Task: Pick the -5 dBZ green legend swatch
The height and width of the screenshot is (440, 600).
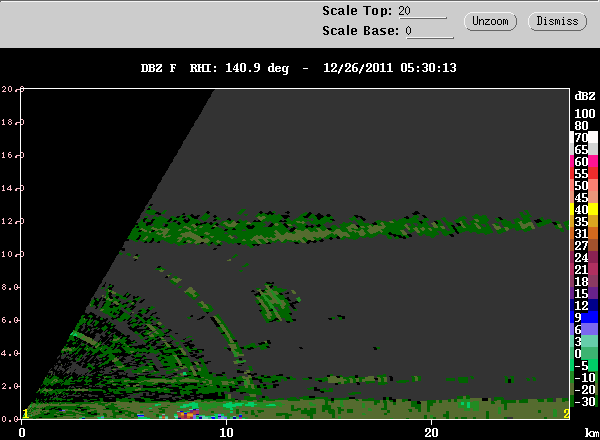Action: (593, 365)
